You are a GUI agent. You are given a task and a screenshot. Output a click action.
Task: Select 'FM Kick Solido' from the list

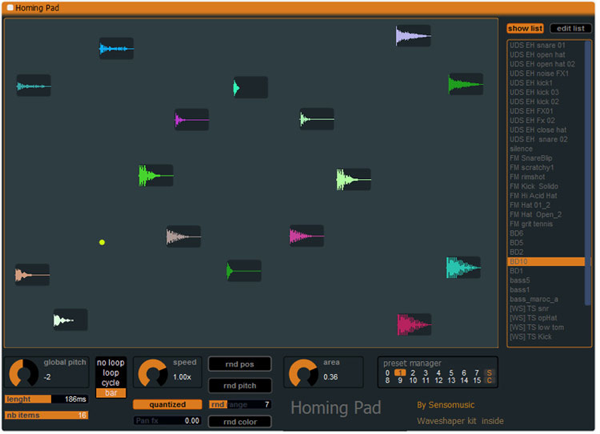(533, 186)
